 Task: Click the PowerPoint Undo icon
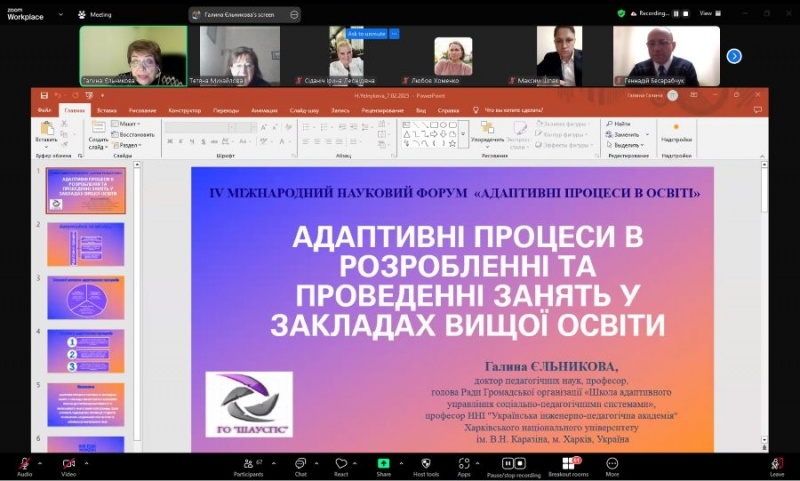pyautogui.click(x=58, y=95)
